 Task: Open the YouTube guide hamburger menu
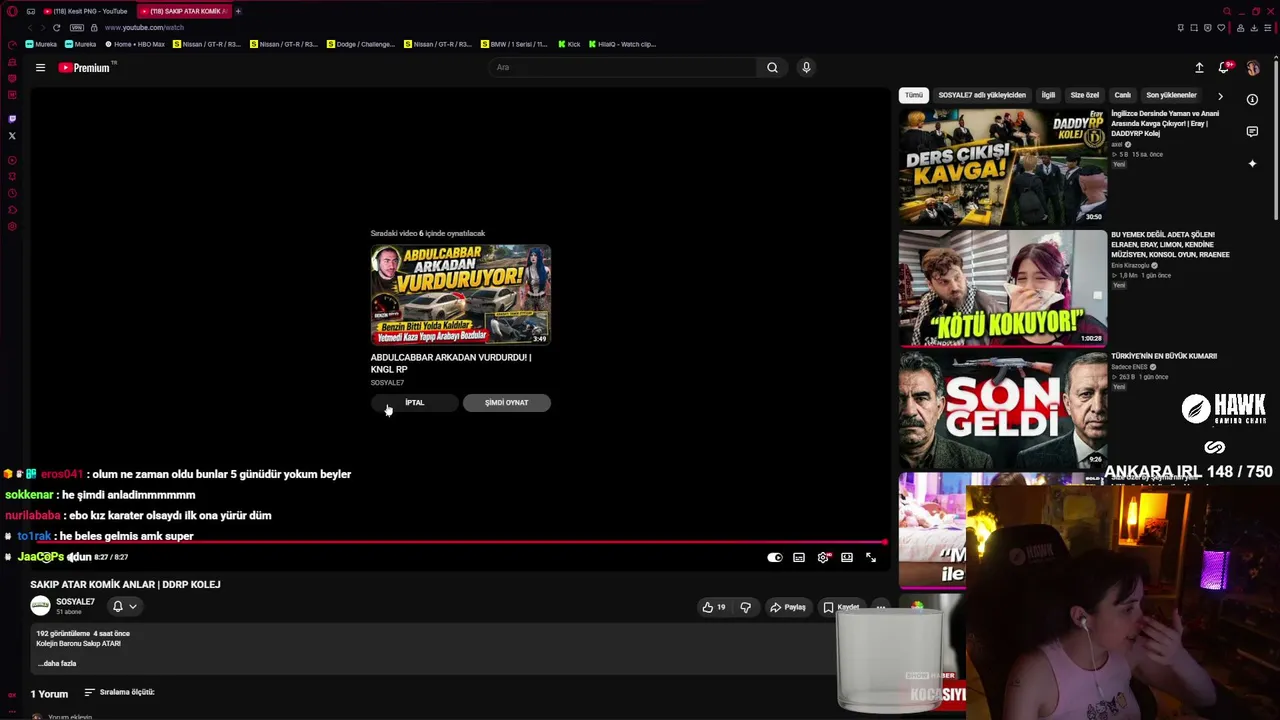40,68
